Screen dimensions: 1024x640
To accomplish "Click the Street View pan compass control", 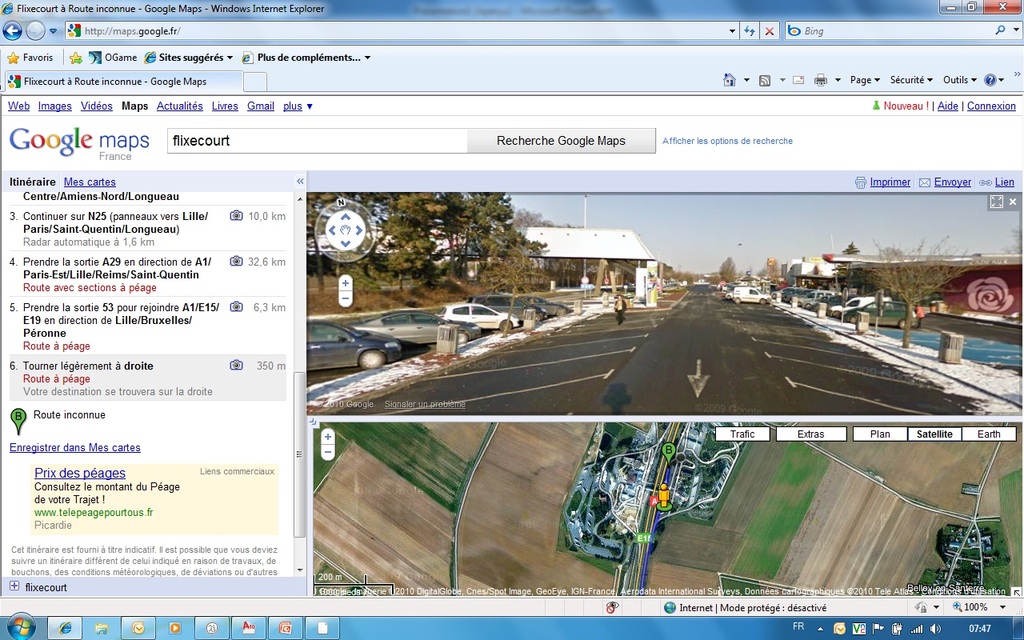I will point(345,231).
